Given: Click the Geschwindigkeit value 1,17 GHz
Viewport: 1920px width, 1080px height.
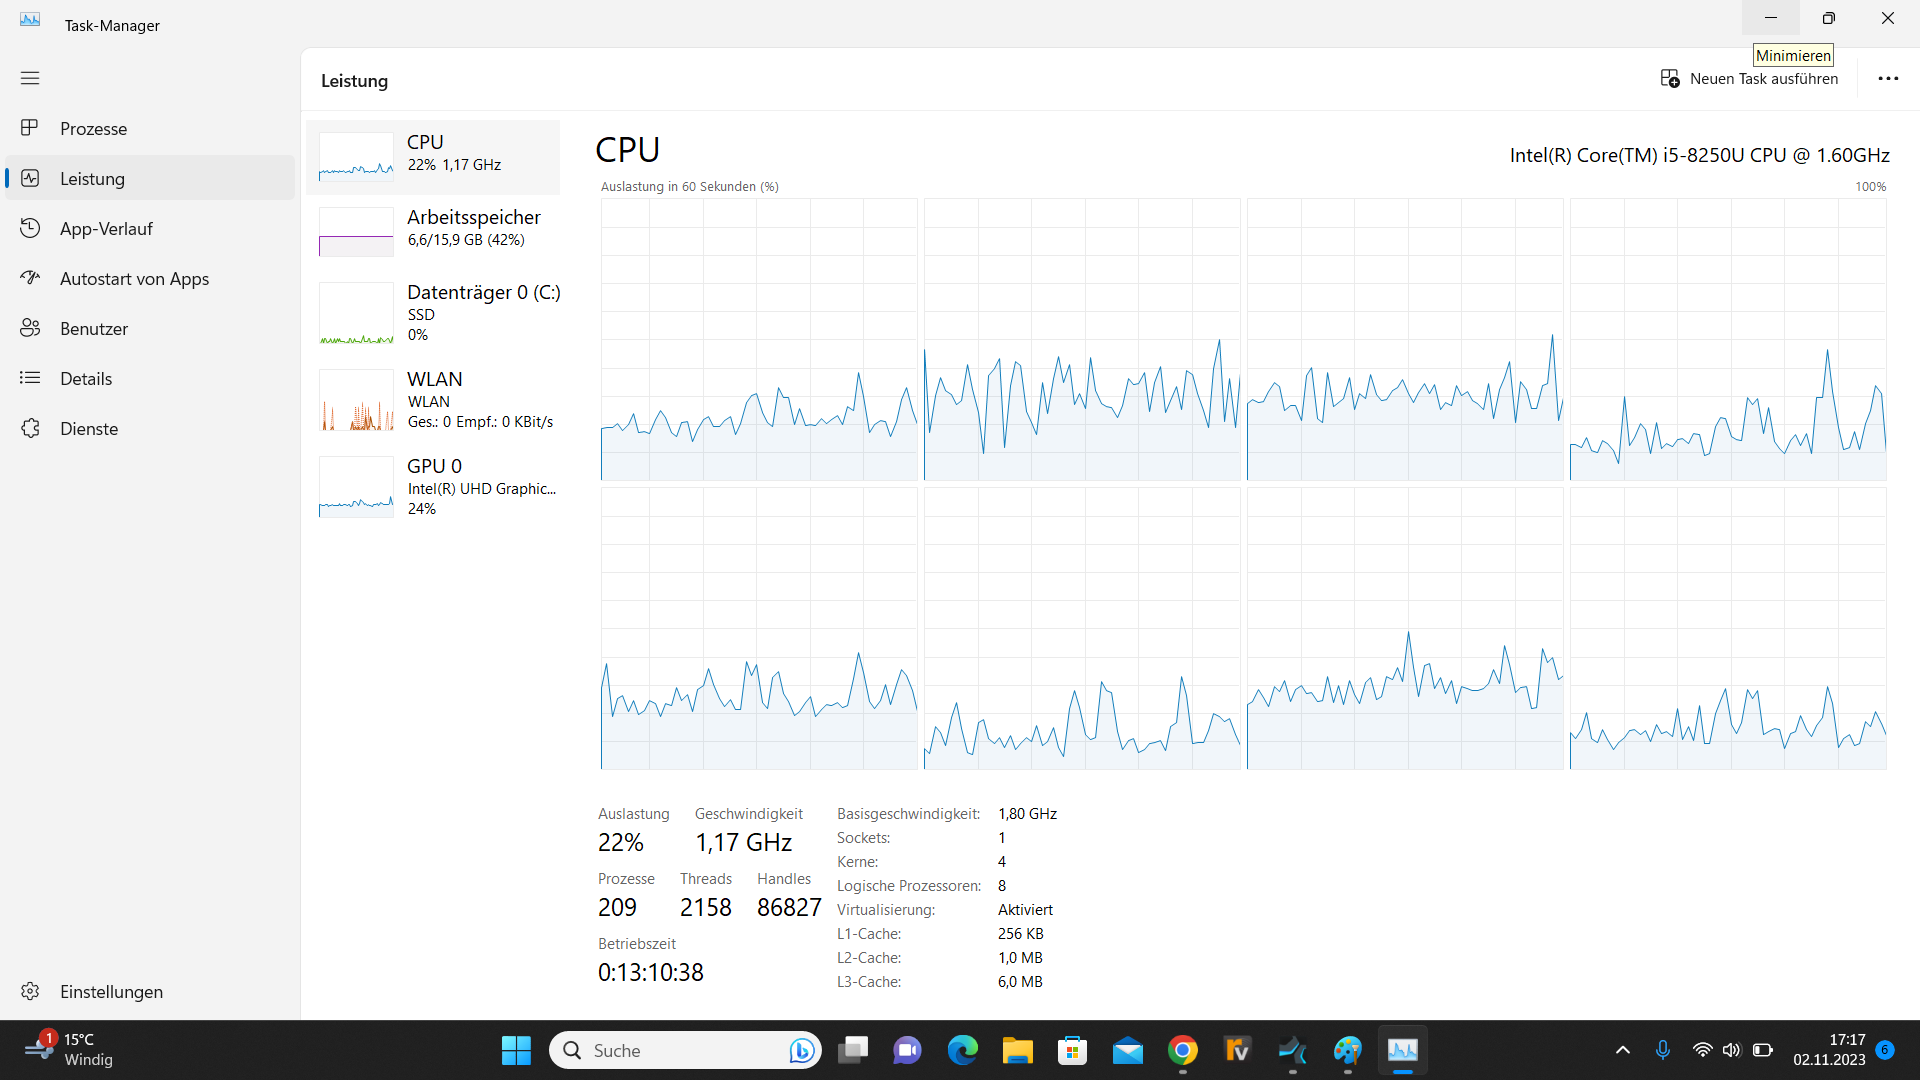Looking at the screenshot, I should click(x=744, y=843).
